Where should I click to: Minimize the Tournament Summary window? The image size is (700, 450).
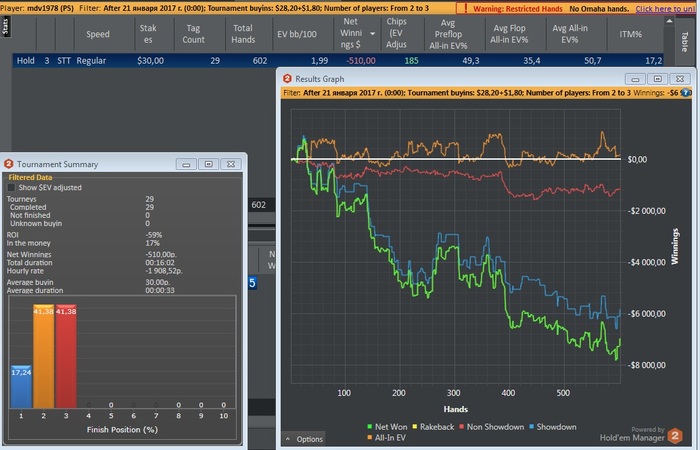pyautogui.click(x=186, y=164)
